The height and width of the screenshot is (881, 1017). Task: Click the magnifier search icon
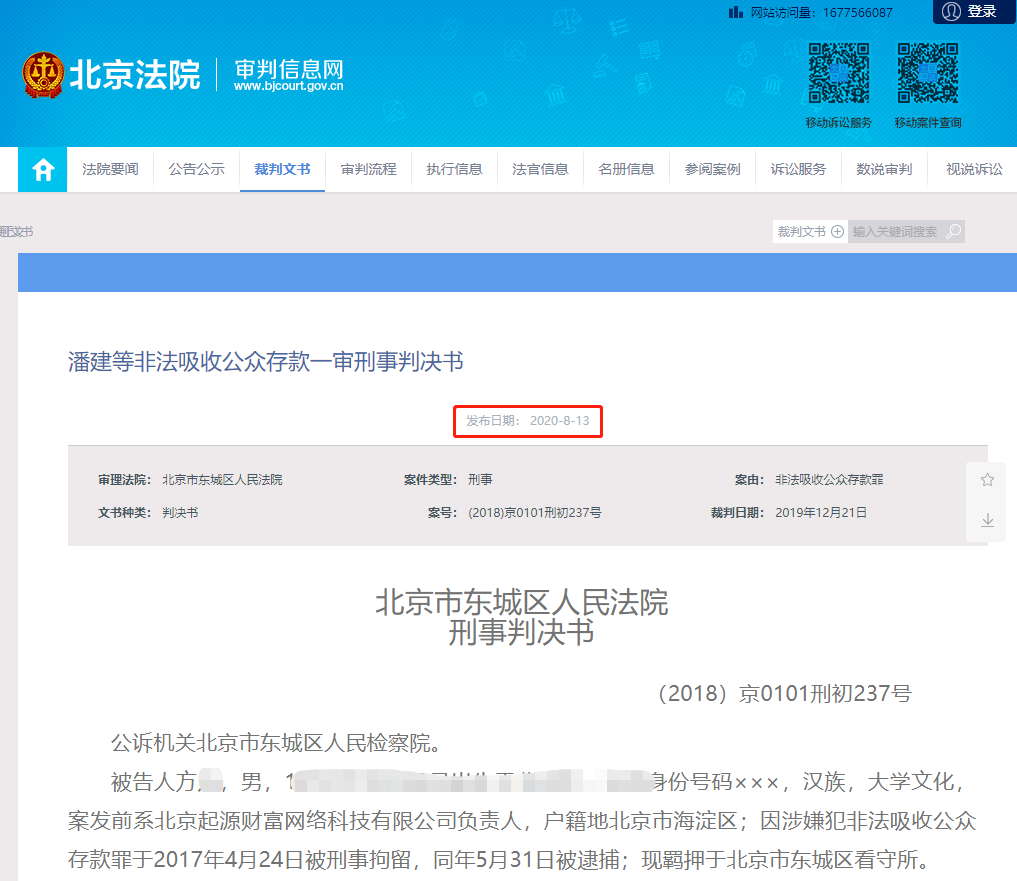click(953, 232)
